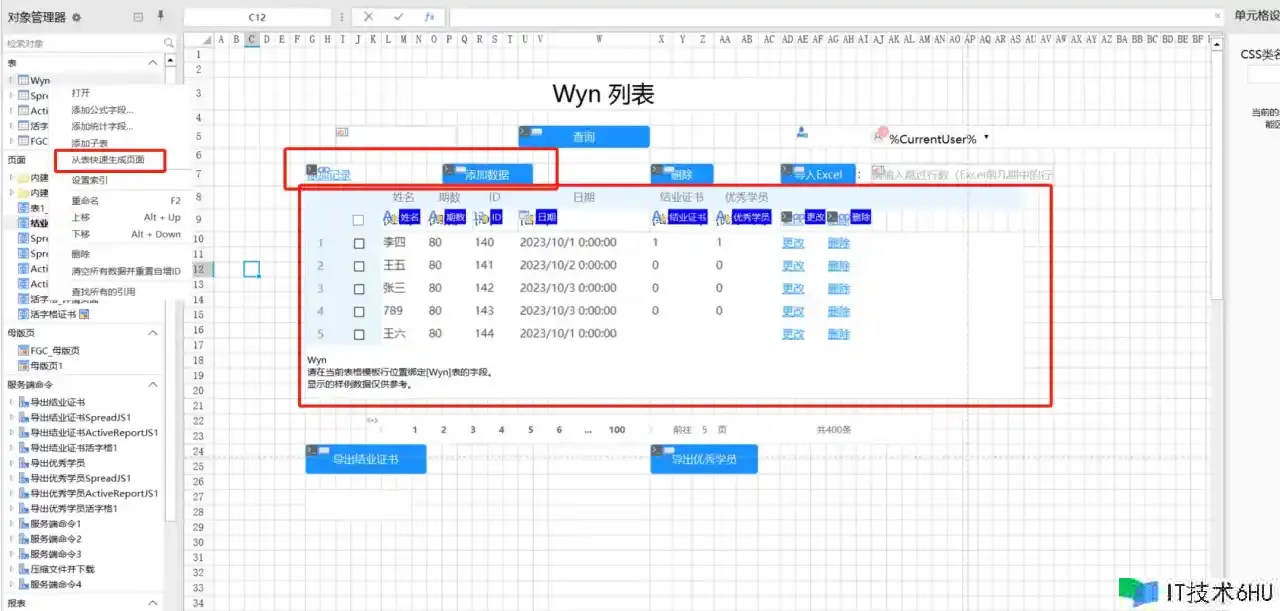Image resolution: width=1280 pixels, height=611 pixels.
Task: Check the checkbox for row 李四
Action: 359,242
